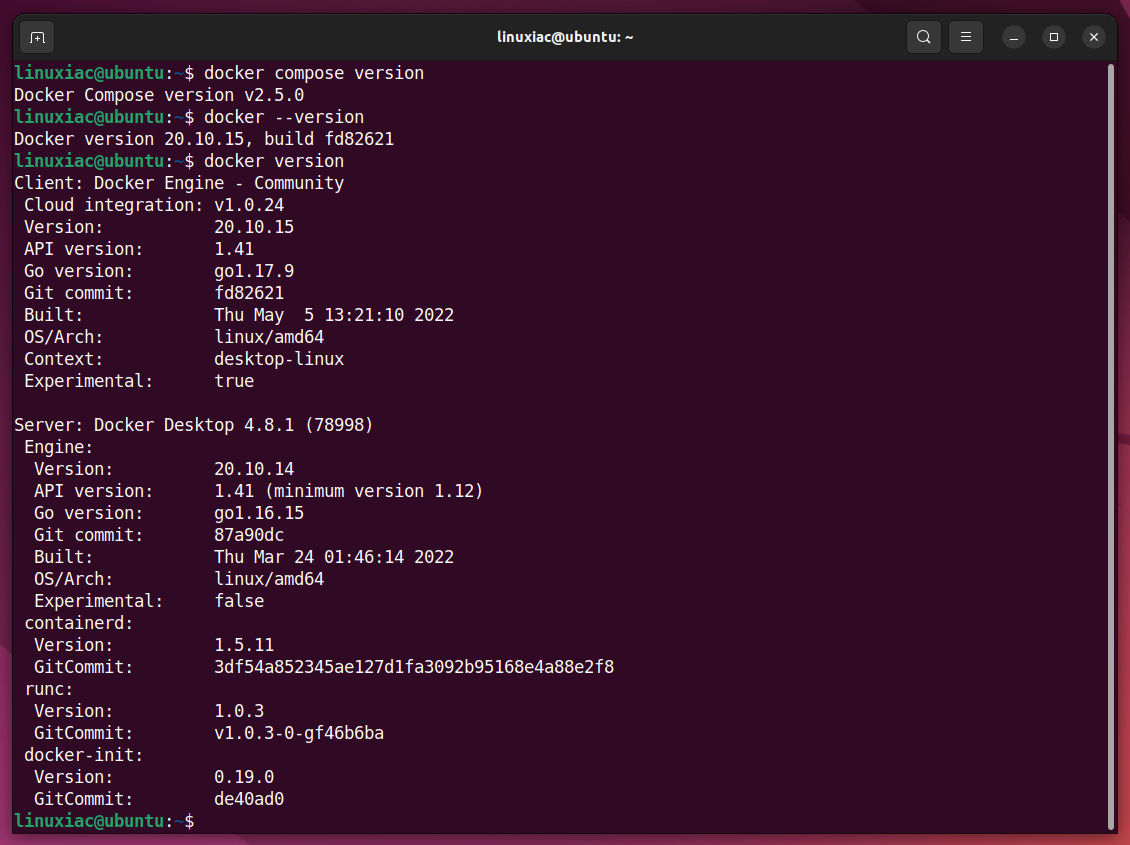Minimize the terminal window

(1013, 37)
